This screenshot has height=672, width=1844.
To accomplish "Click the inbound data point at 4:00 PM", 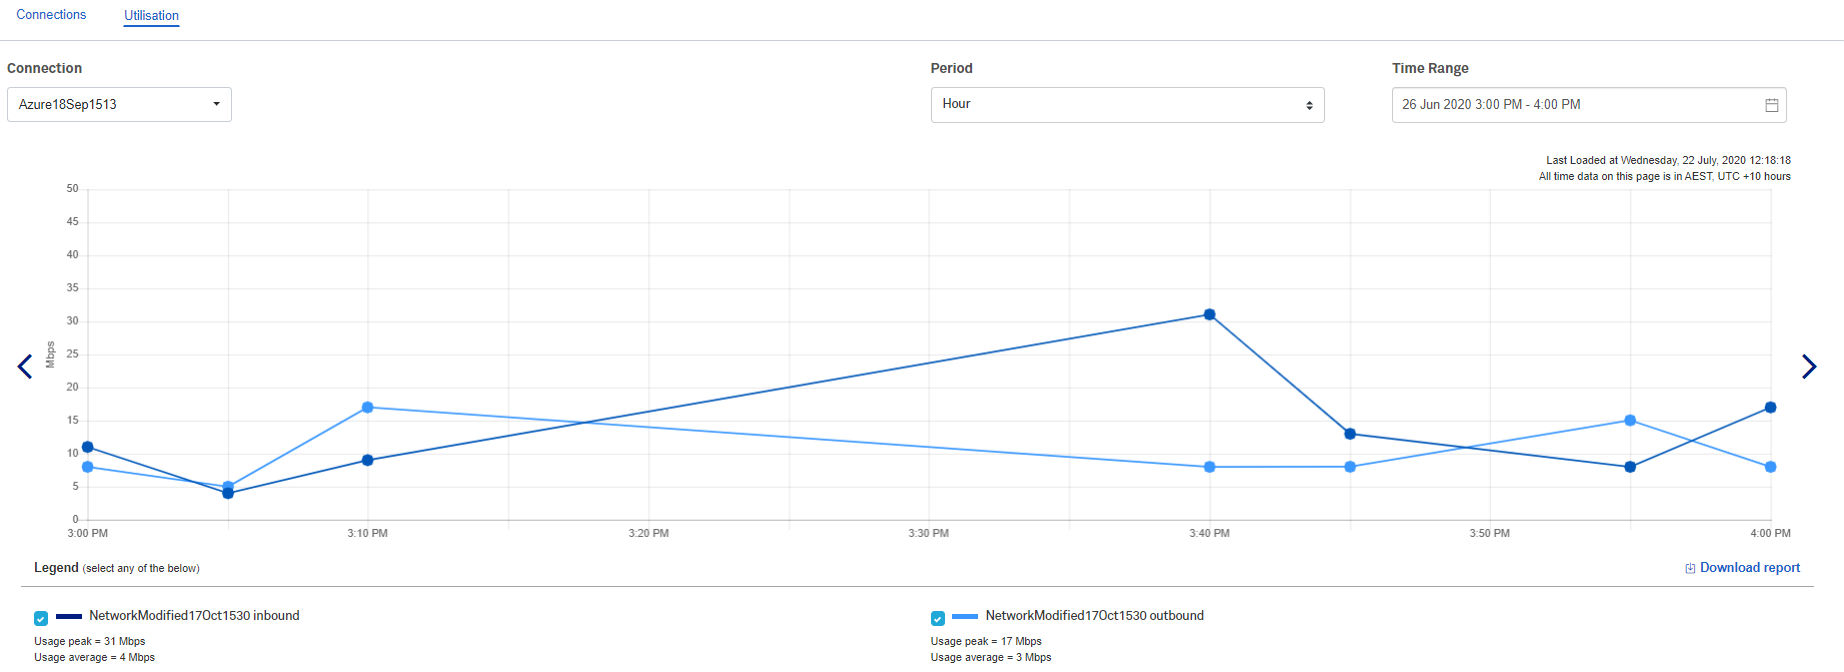I will [1770, 407].
